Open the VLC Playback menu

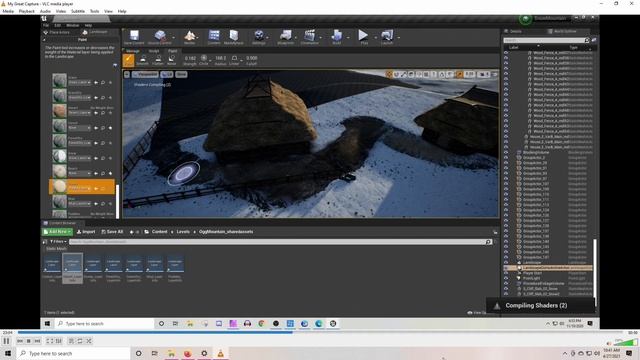[x=27, y=11]
